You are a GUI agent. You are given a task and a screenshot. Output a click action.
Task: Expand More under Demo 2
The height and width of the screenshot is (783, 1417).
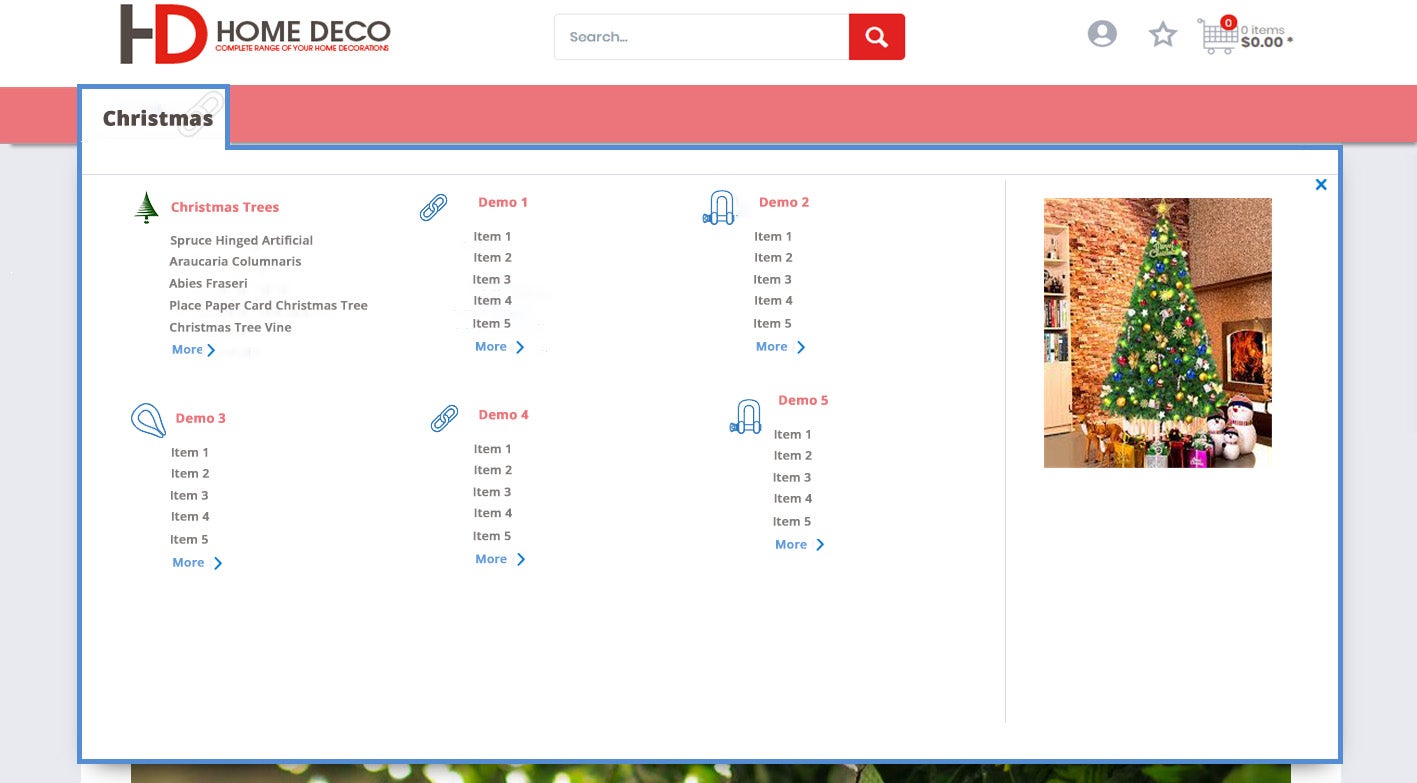(x=781, y=347)
